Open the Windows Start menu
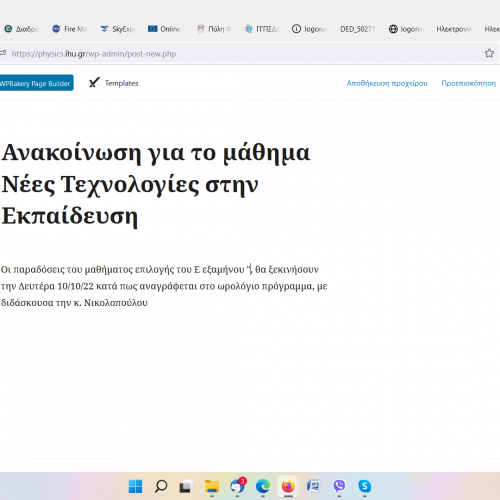Screen dimensions: 500x500 point(135,486)
